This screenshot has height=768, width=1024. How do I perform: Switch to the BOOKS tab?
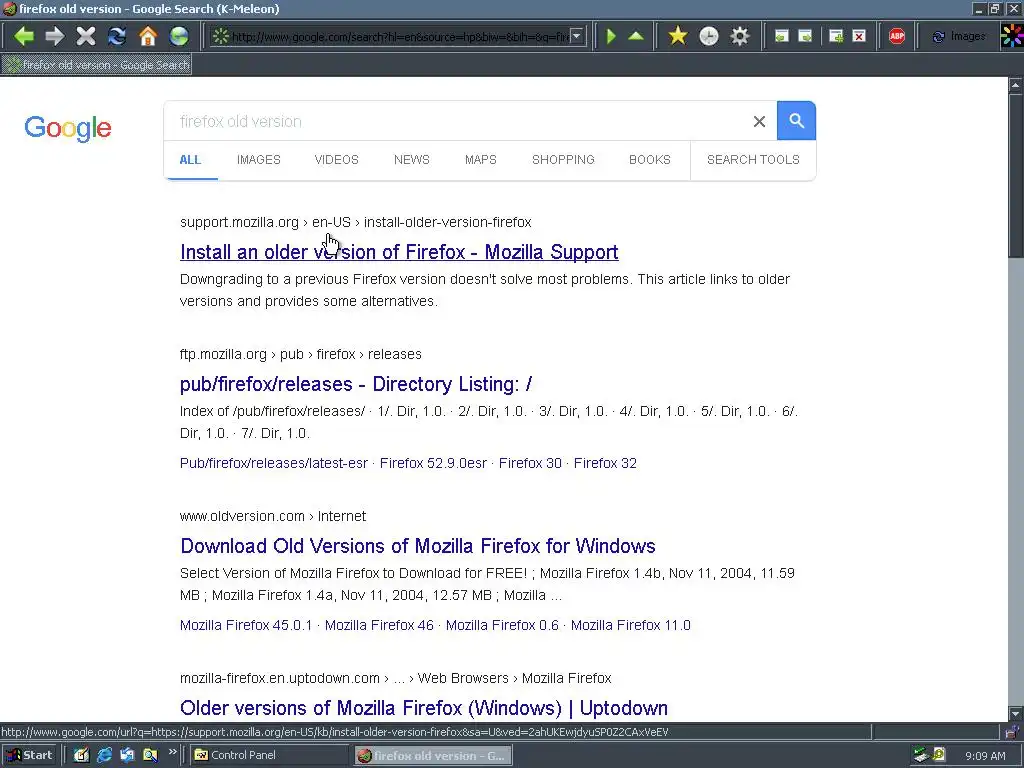click(x=650, y=159)
